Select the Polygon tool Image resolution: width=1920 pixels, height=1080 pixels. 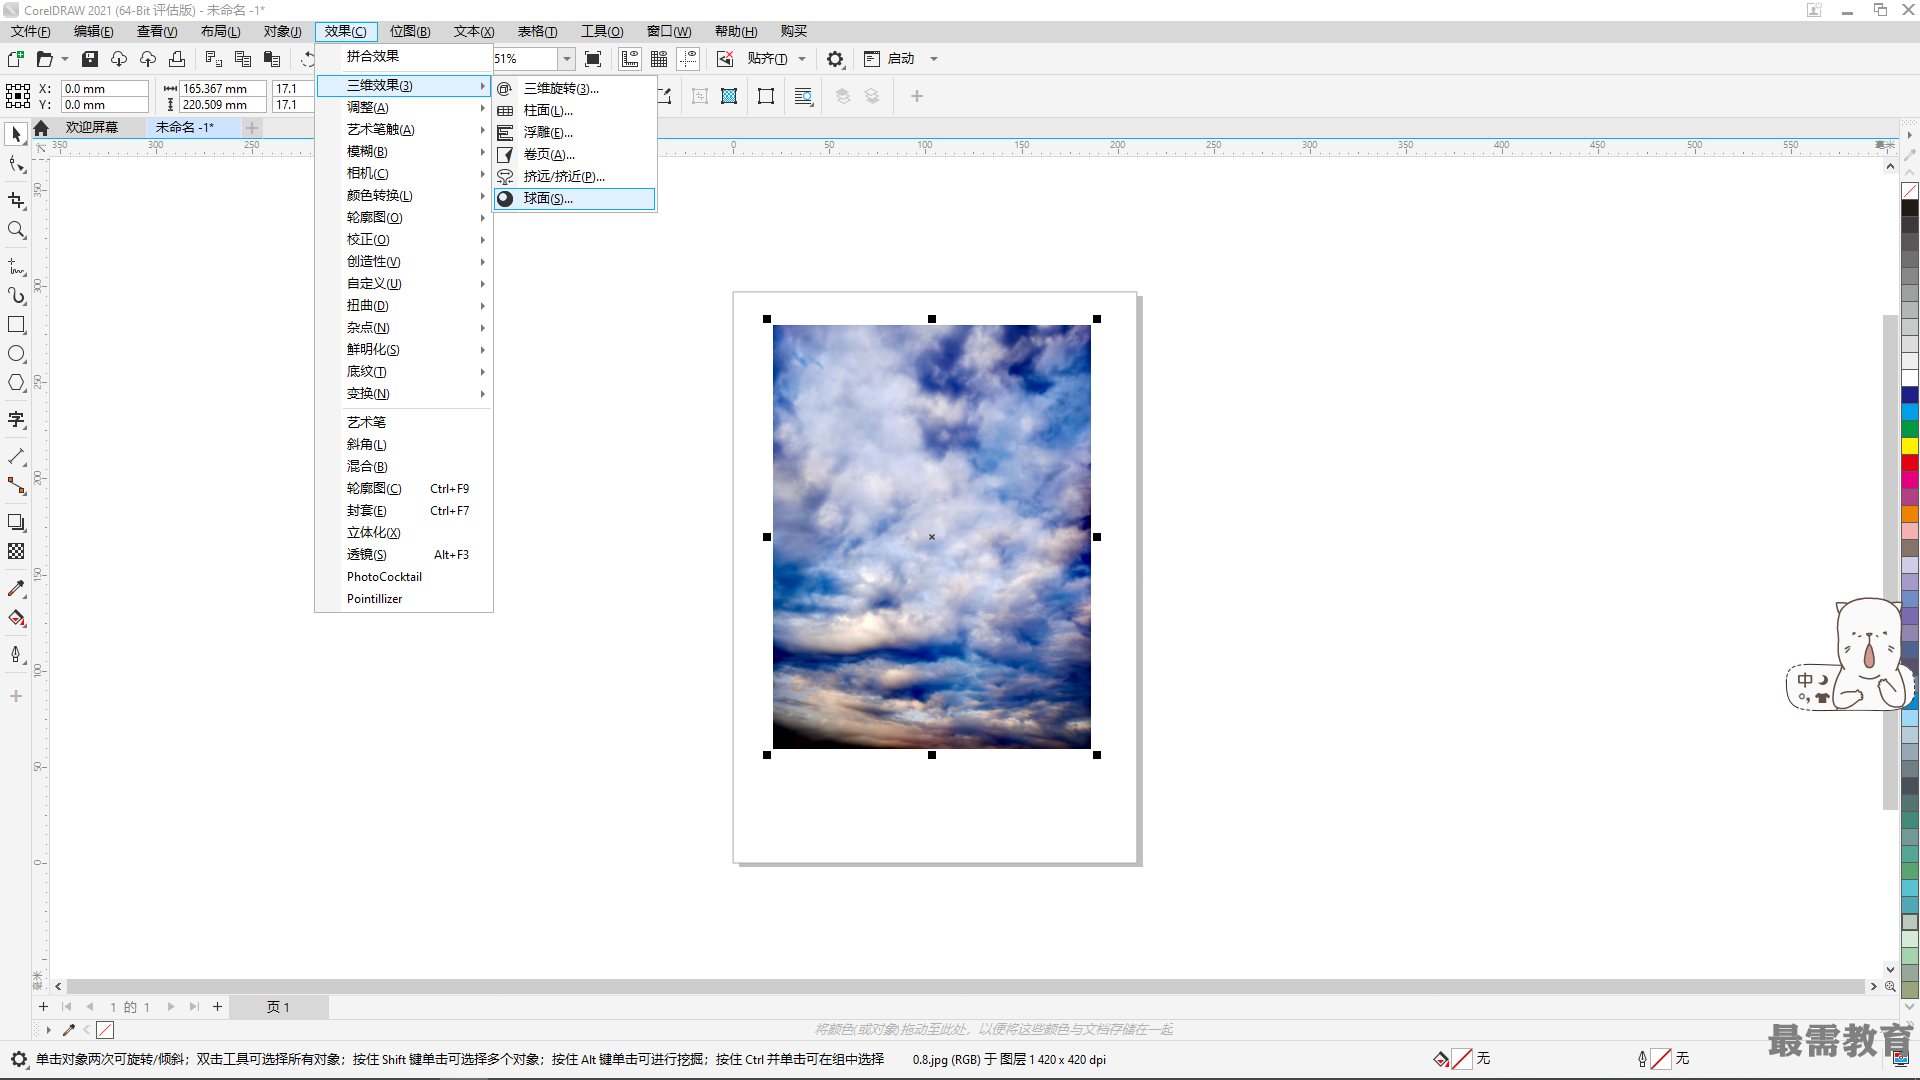point(16,383)
